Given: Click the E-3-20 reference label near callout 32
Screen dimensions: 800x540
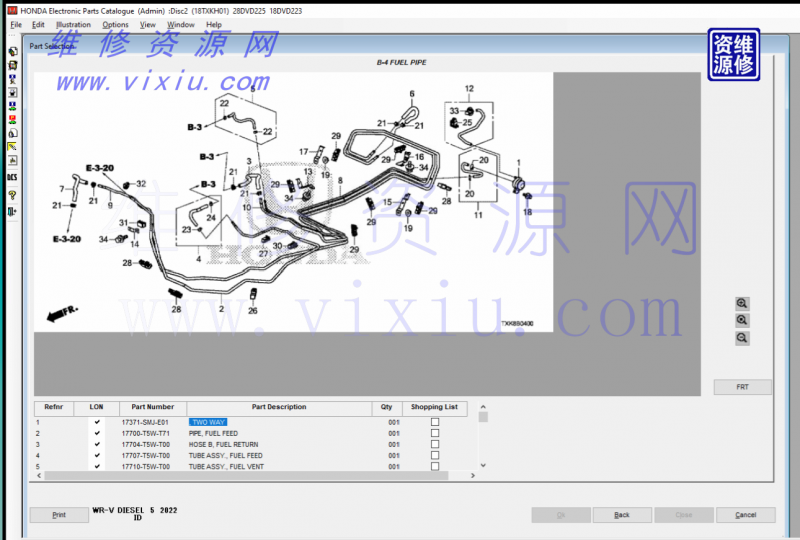Looking at the screenshot, I should [100, 168].
